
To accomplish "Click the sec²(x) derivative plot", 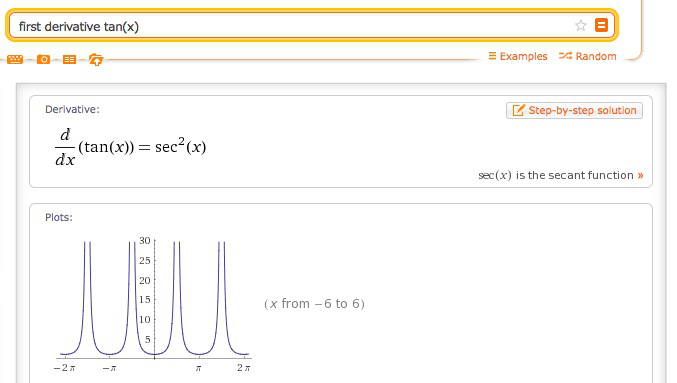I will (x=153, y=304).
